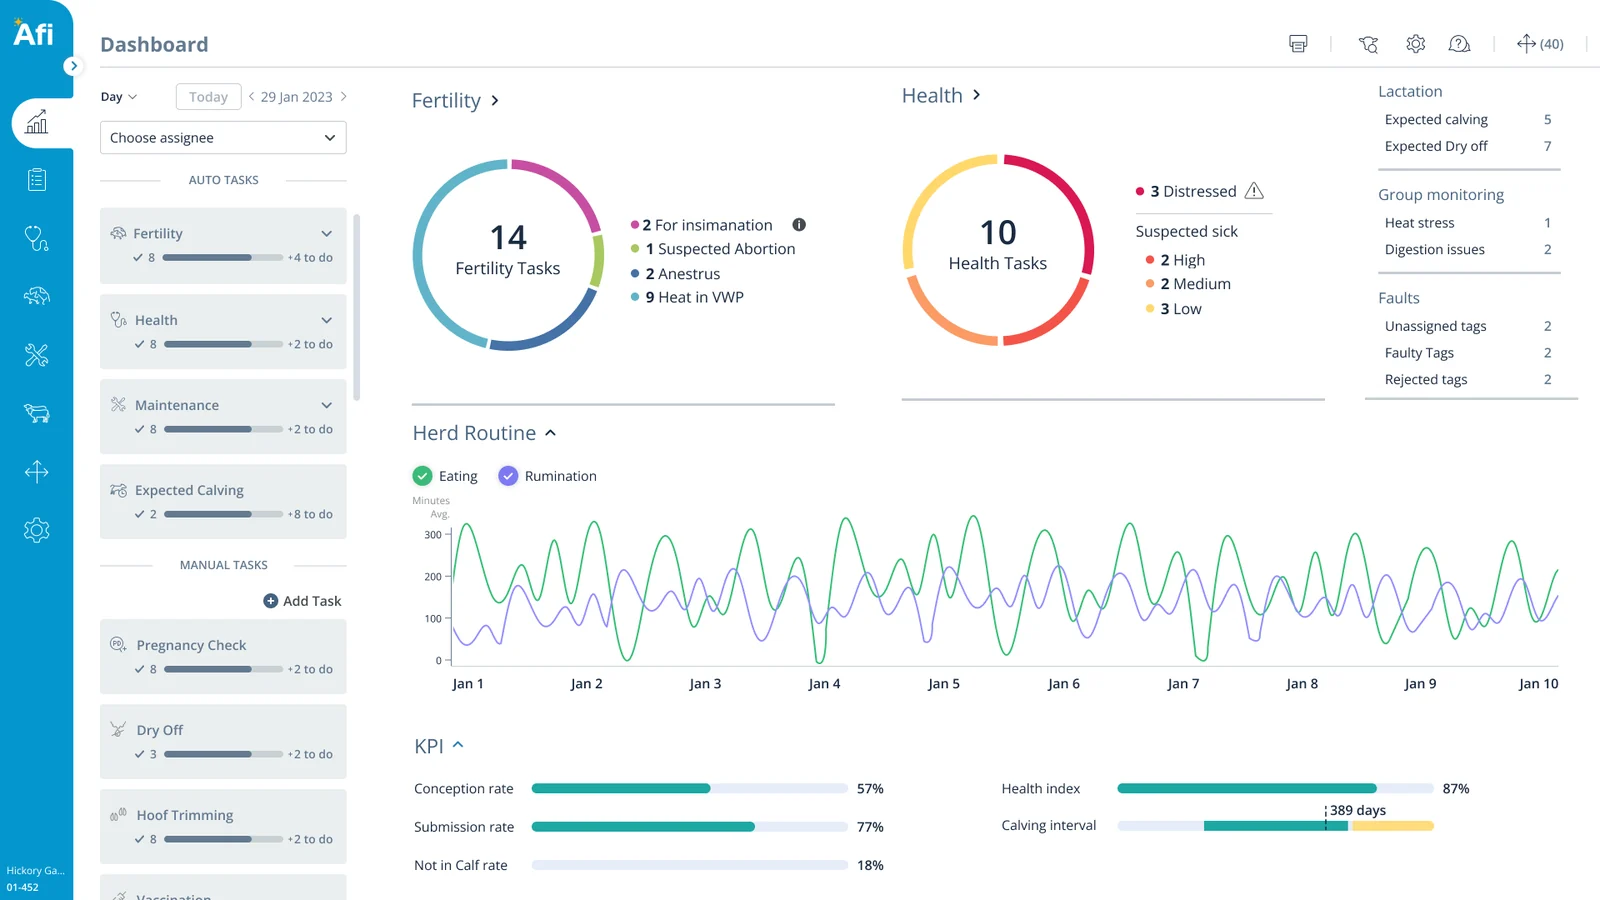Click the move arrows (40) icon
This screenshot has width=1600, height=900.
click(x=1540, y=43)
